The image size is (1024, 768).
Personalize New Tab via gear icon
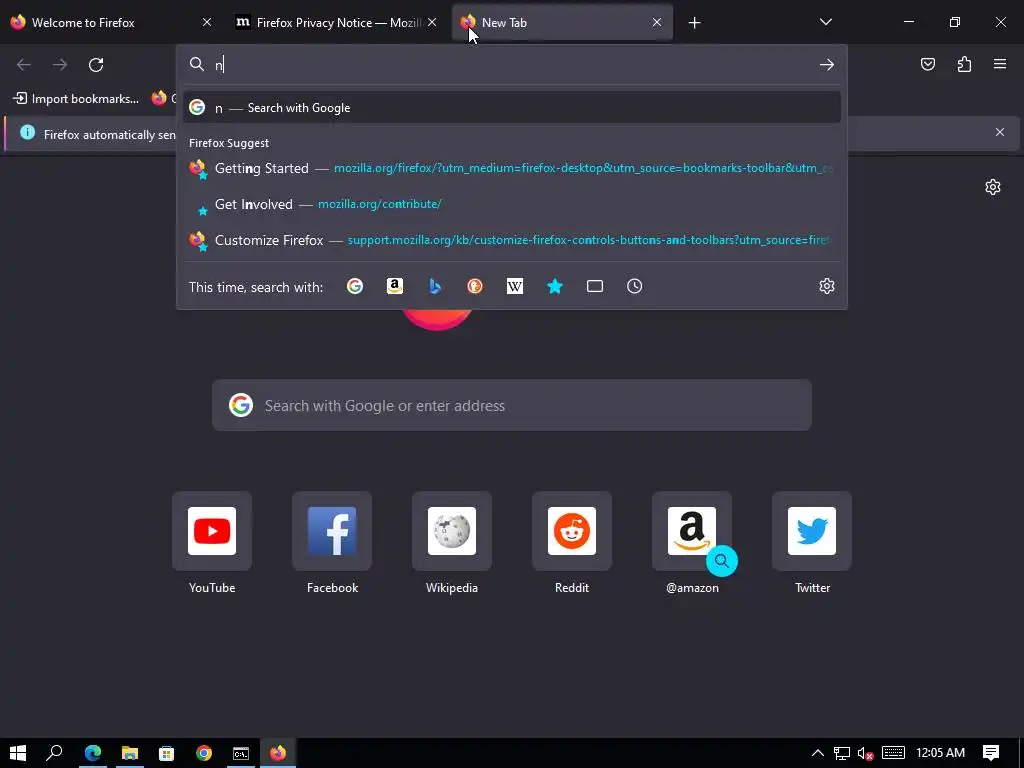click(x=993, y=187)
